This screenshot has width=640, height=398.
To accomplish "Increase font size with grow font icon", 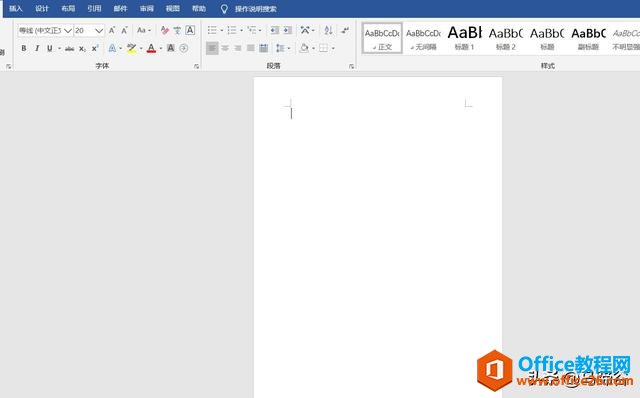I will click(111, 30).
